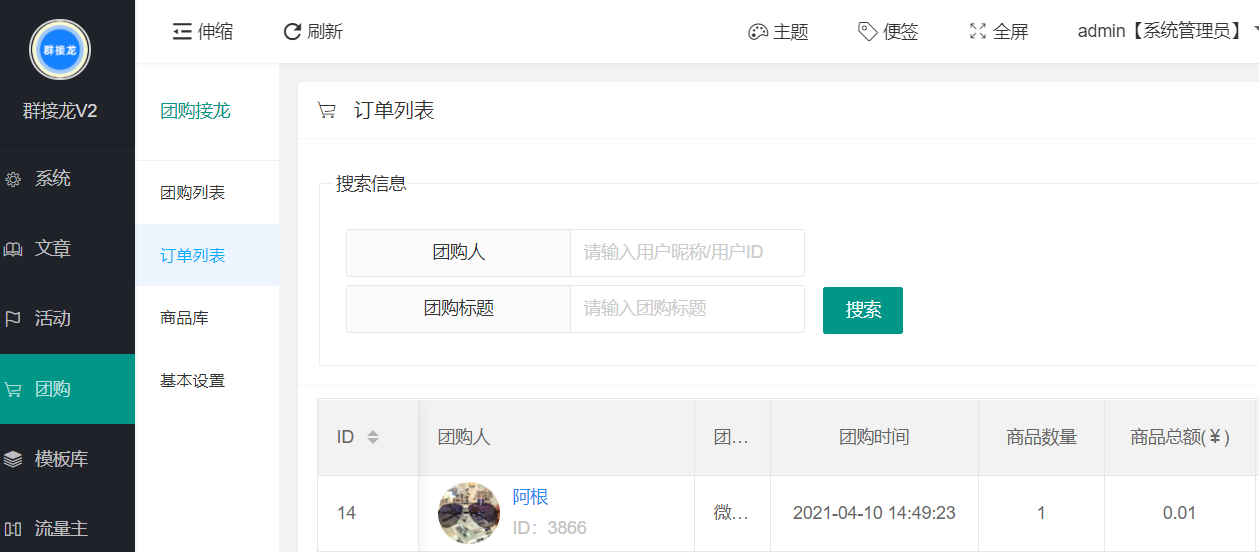Screen dimensions: 1259x552
Task: Click the flag icon beside 活动
Action: tap(13, 320)
